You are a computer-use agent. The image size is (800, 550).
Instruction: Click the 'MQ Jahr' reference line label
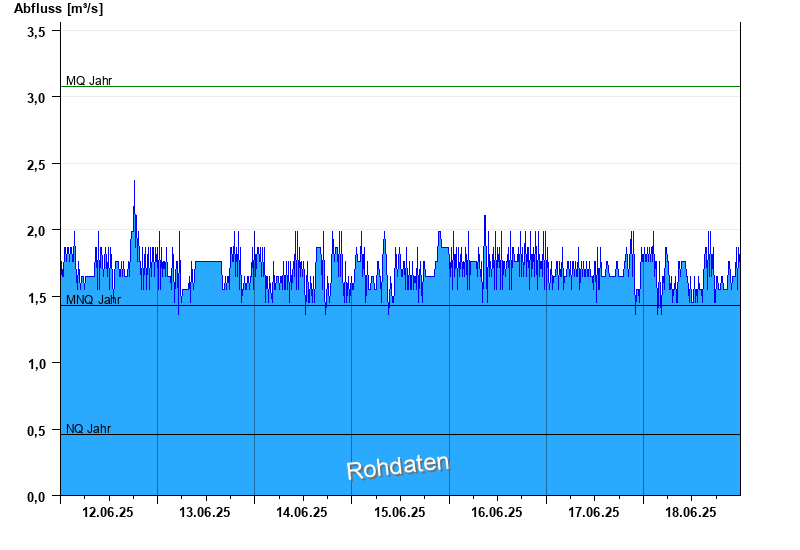coord(89,81)
